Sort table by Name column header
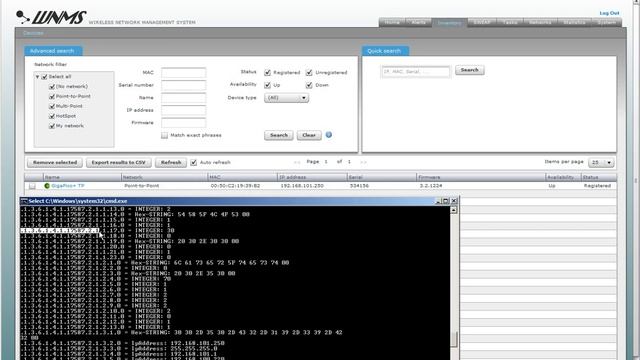Image resolution: width=640 pixels, height=360 pixels. (82, 177)
